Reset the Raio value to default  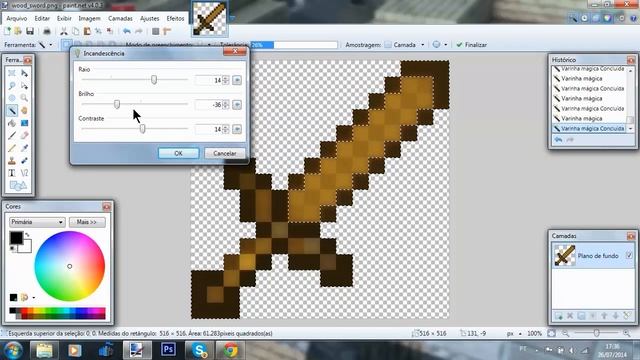[237, 80]
